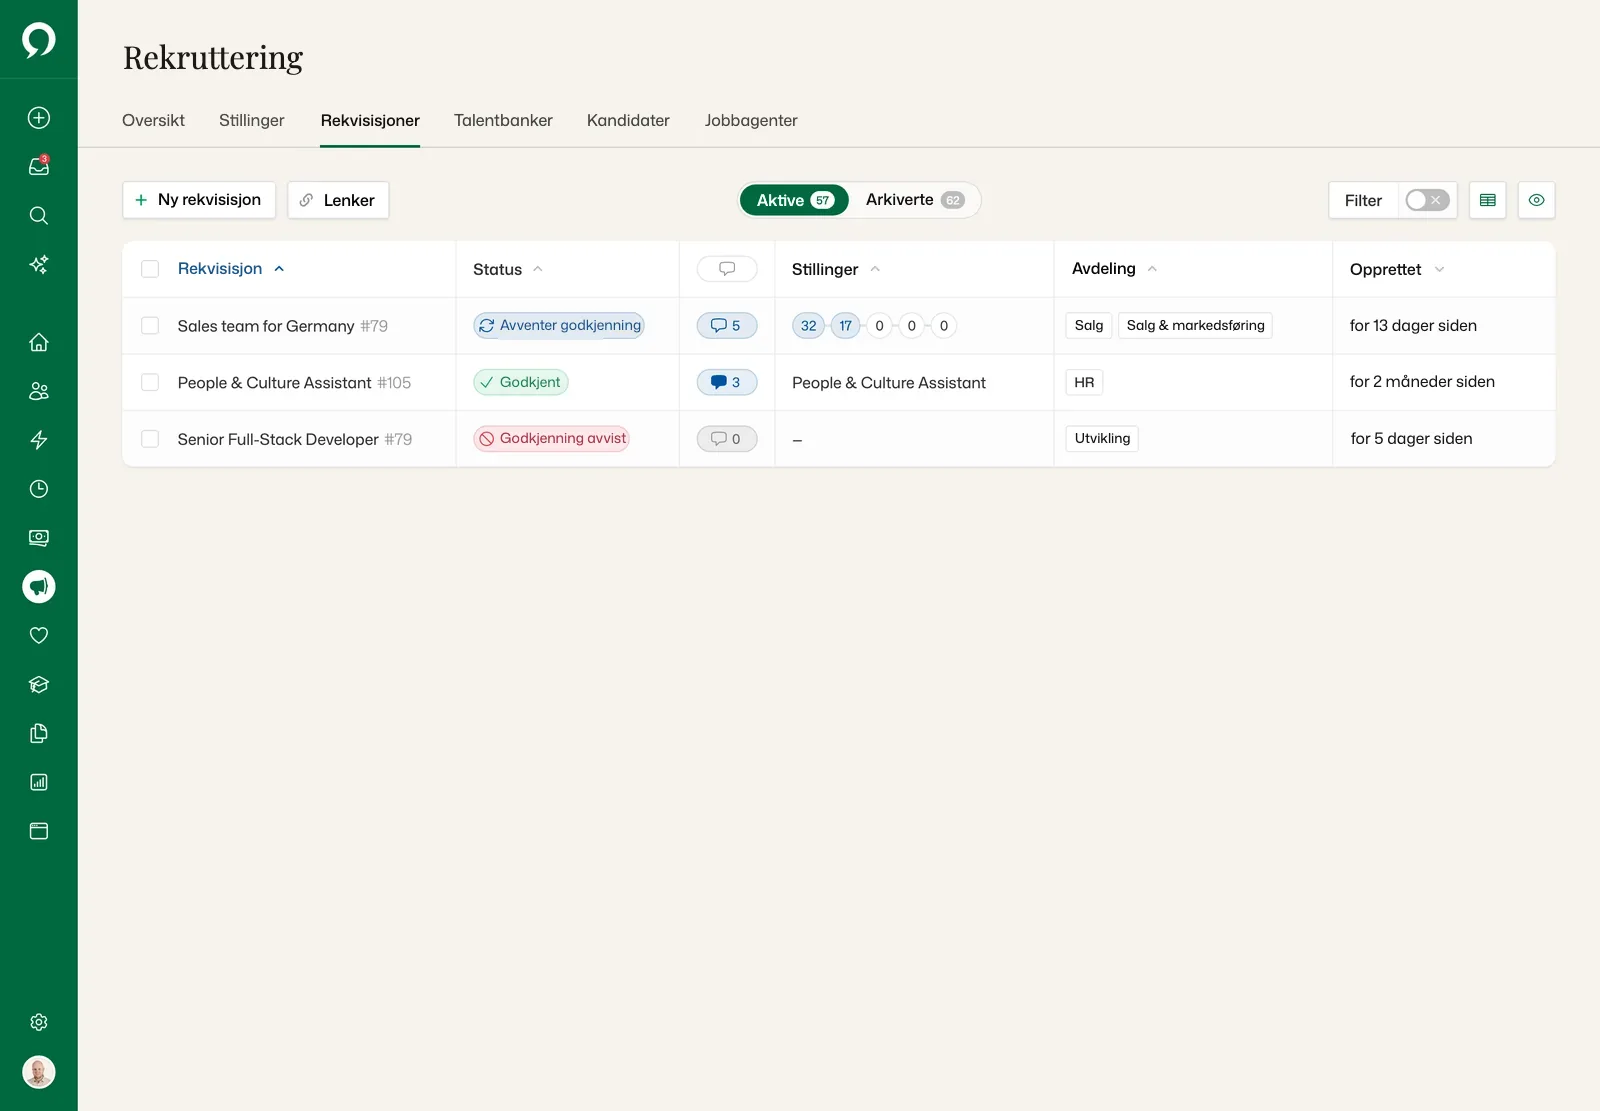Check the Sales team for Germany row
This screenshot has width=1600, height=1111.
point(150,326)
